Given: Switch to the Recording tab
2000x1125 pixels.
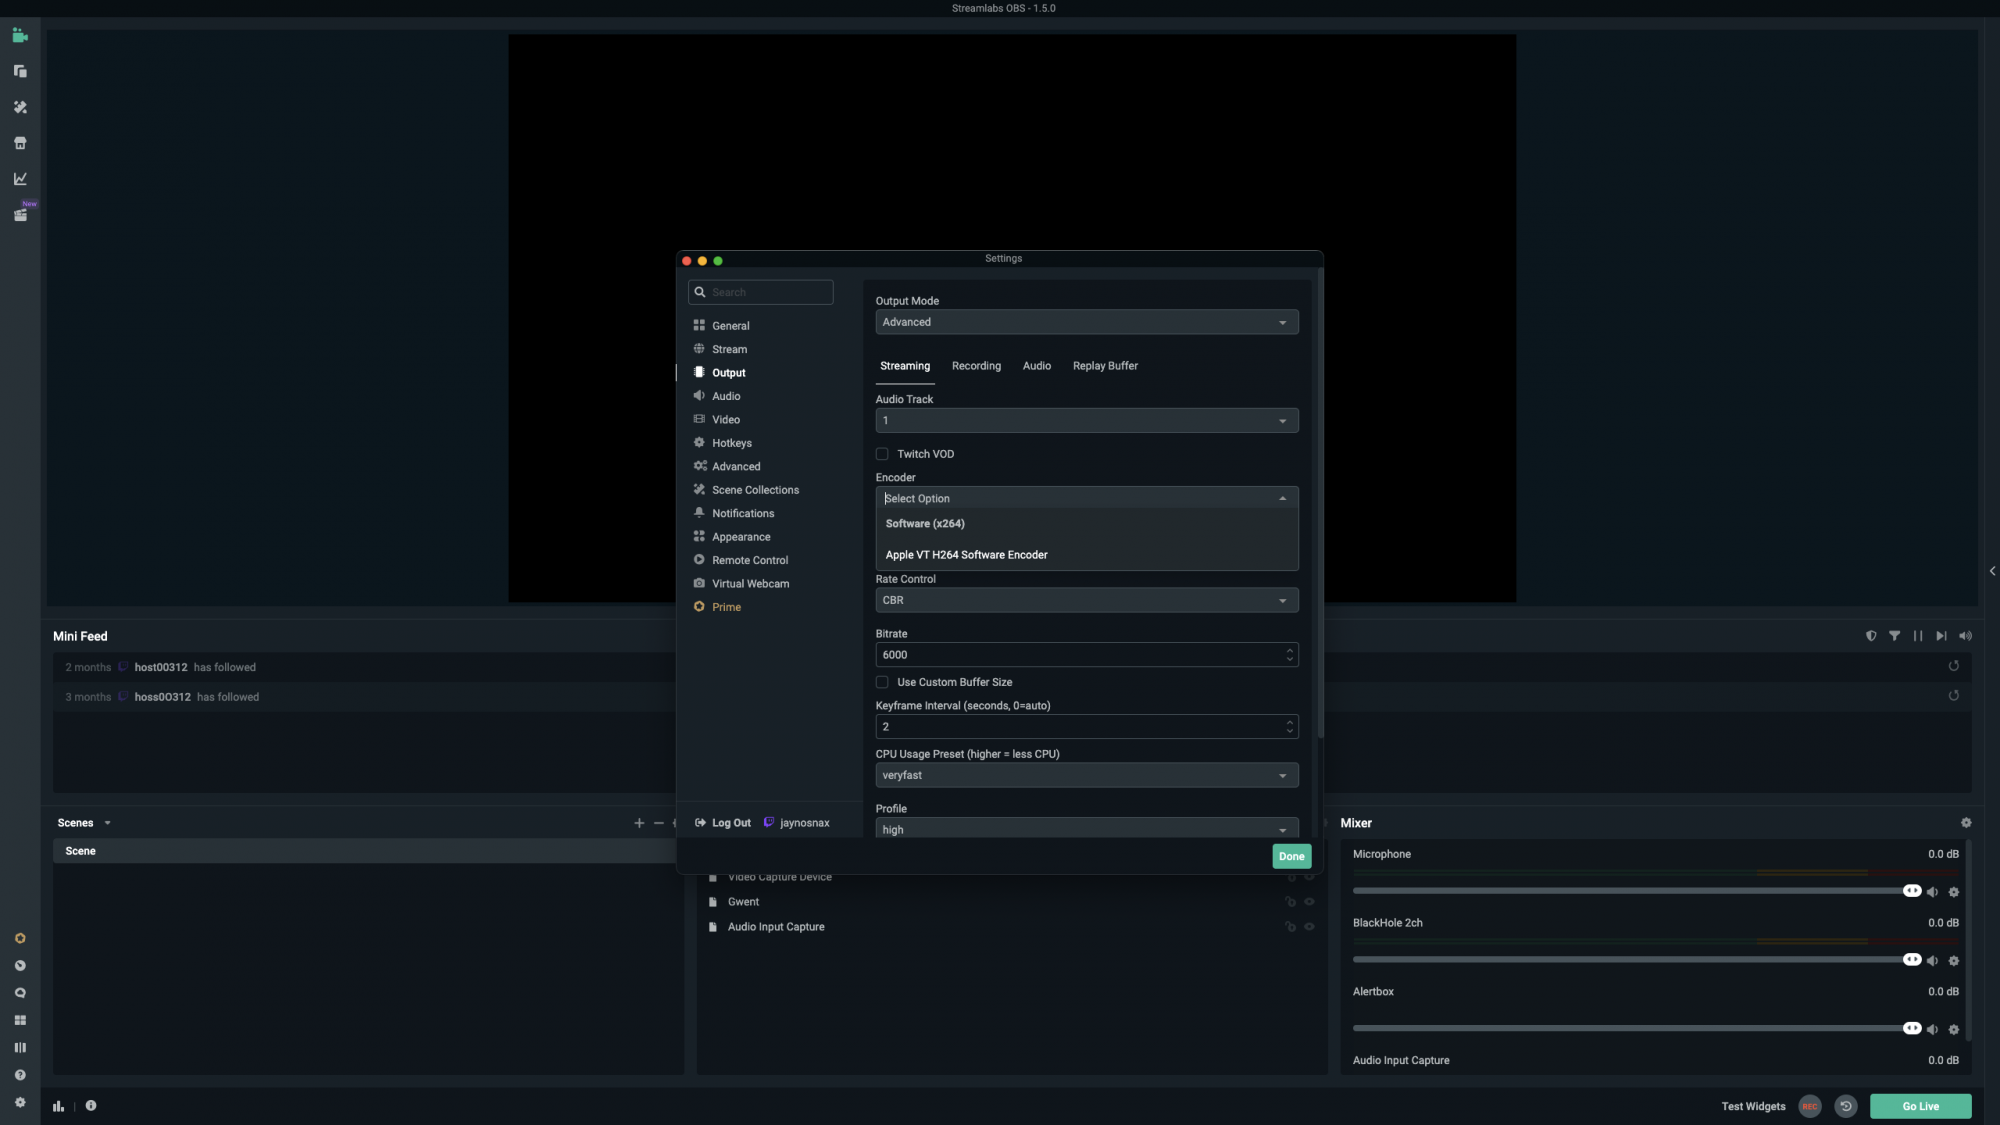Looking at the screenshot, I should click(976, 366).
